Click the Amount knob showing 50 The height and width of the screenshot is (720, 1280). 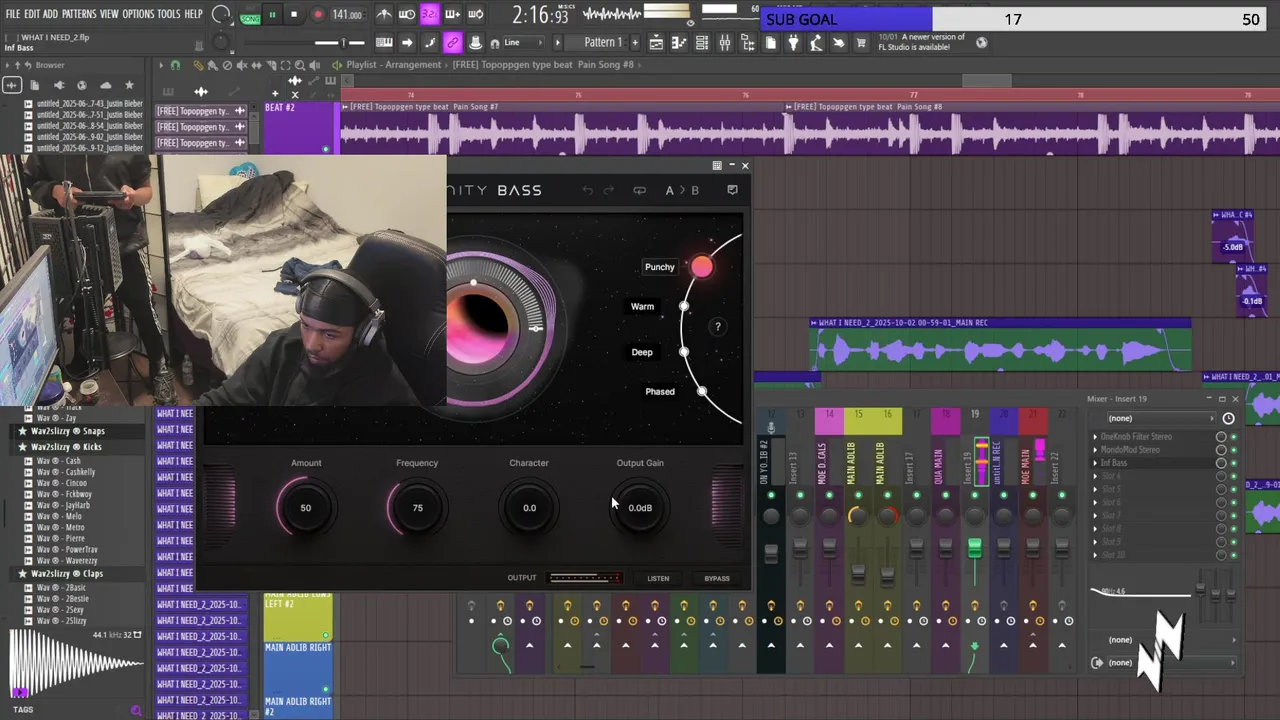pos(306,507)
